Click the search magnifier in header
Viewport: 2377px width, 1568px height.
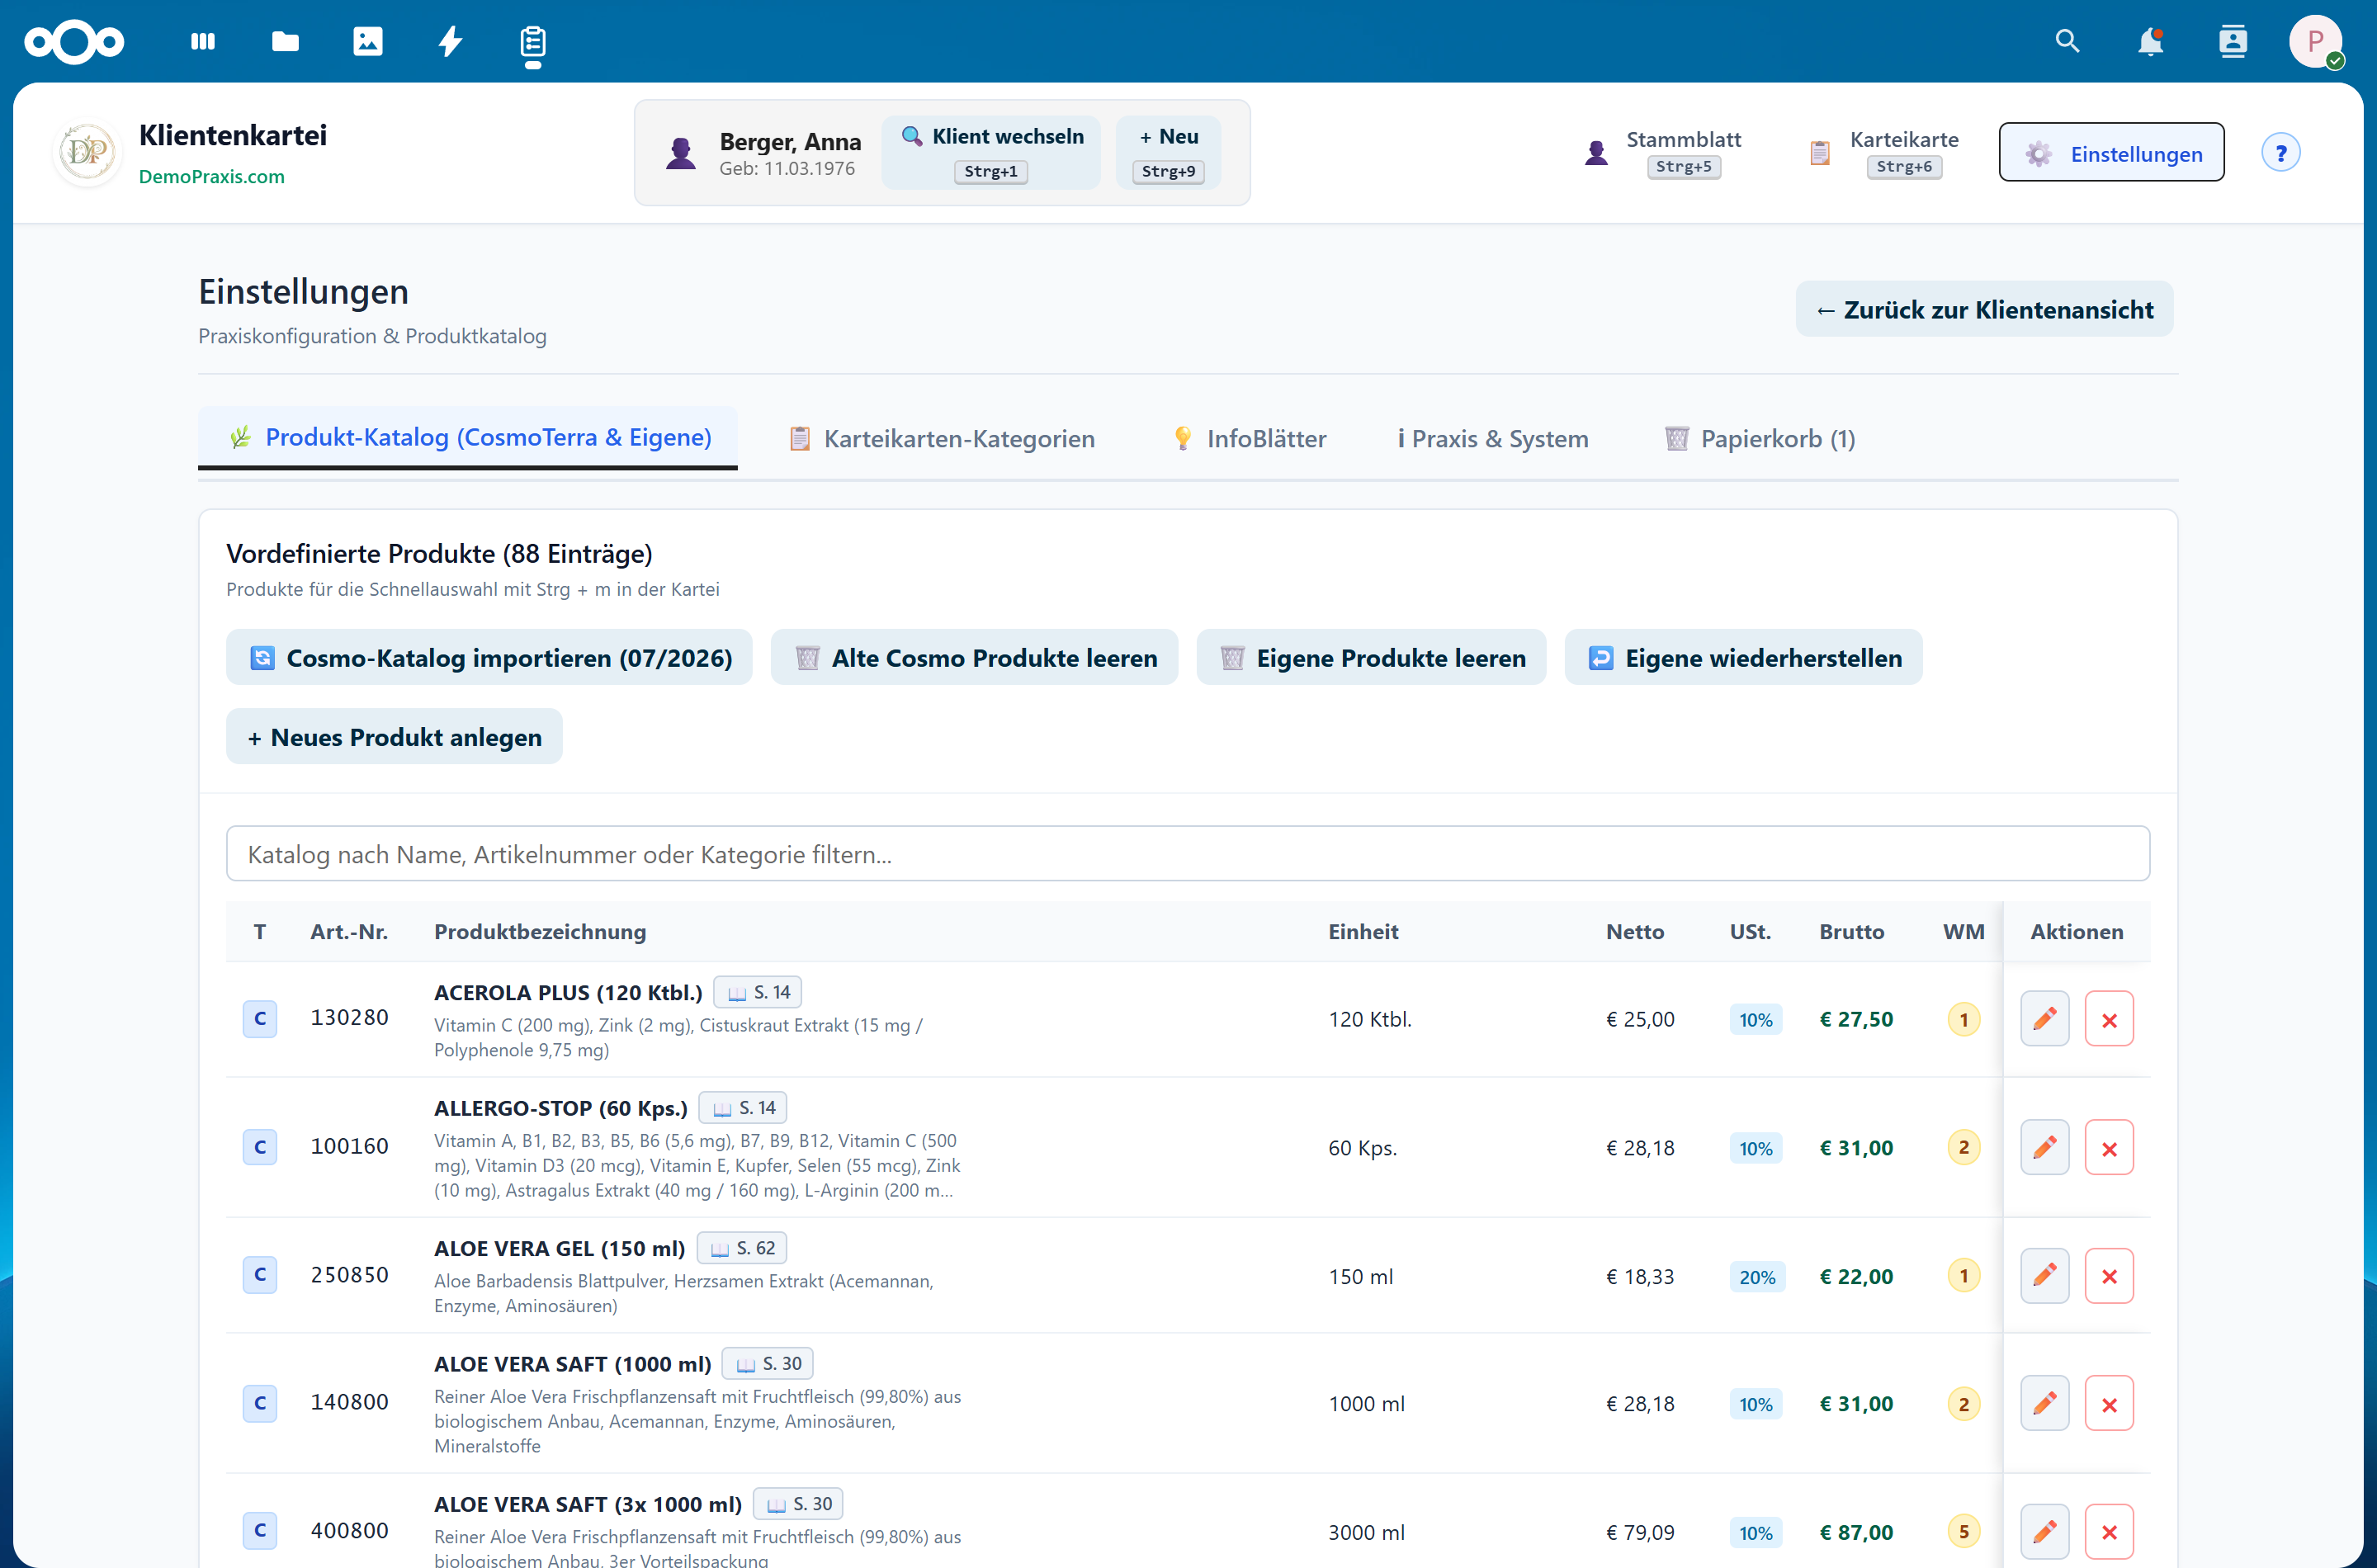2067,41
